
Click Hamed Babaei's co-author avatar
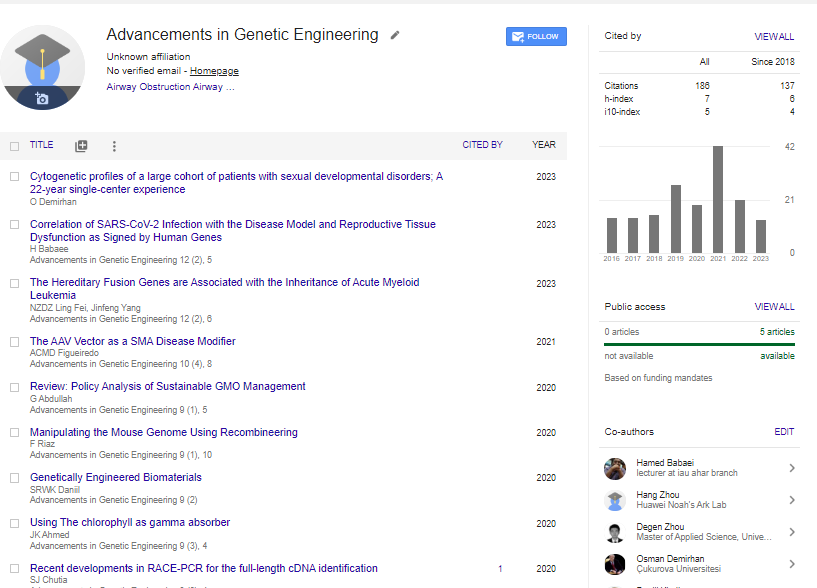(x=616, y=468)
